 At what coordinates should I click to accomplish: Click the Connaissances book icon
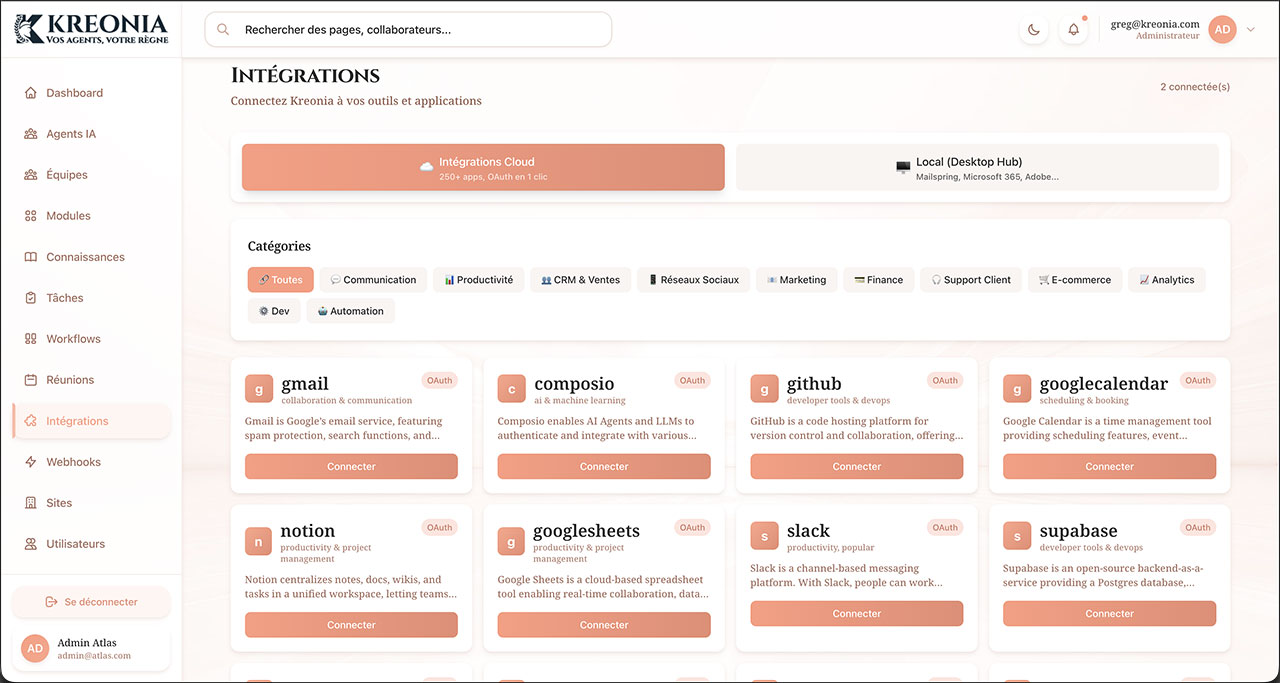29,256
